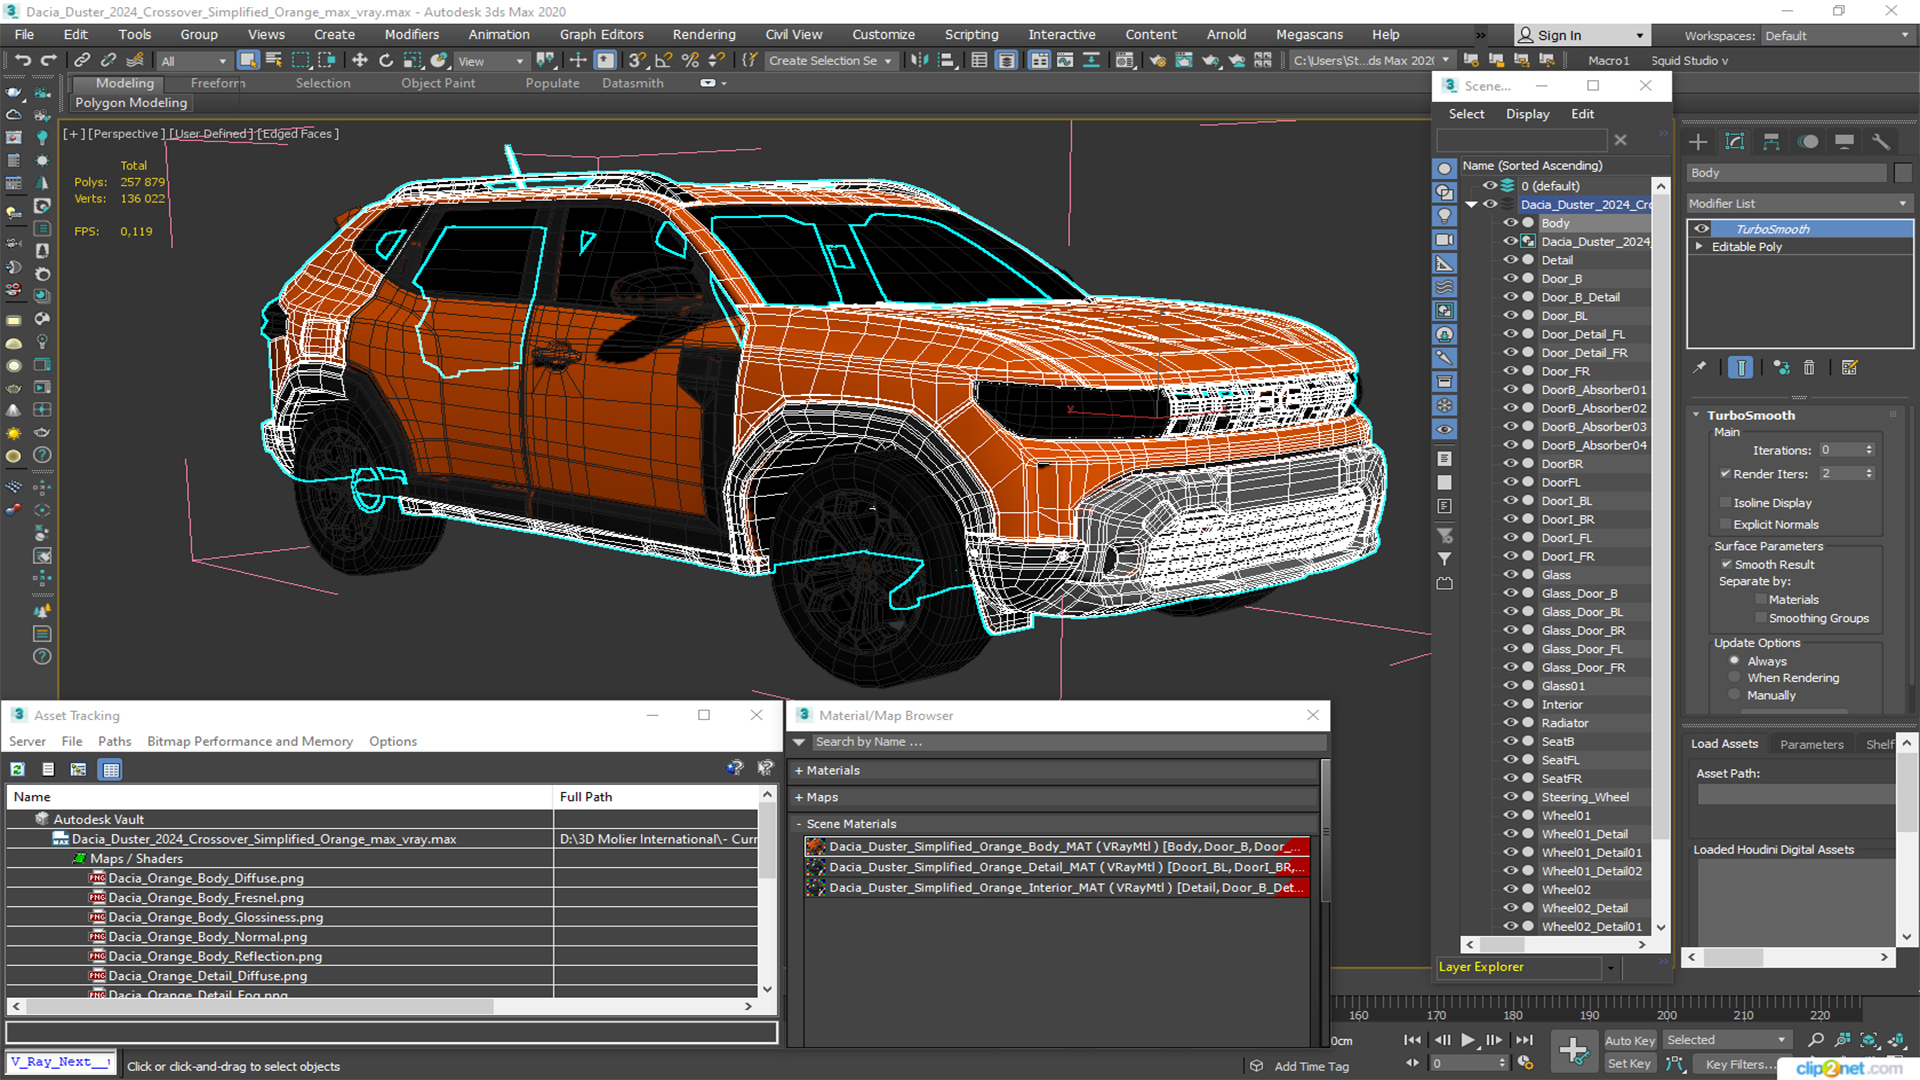Select the When Rendering radio button

pos(1734,678)
